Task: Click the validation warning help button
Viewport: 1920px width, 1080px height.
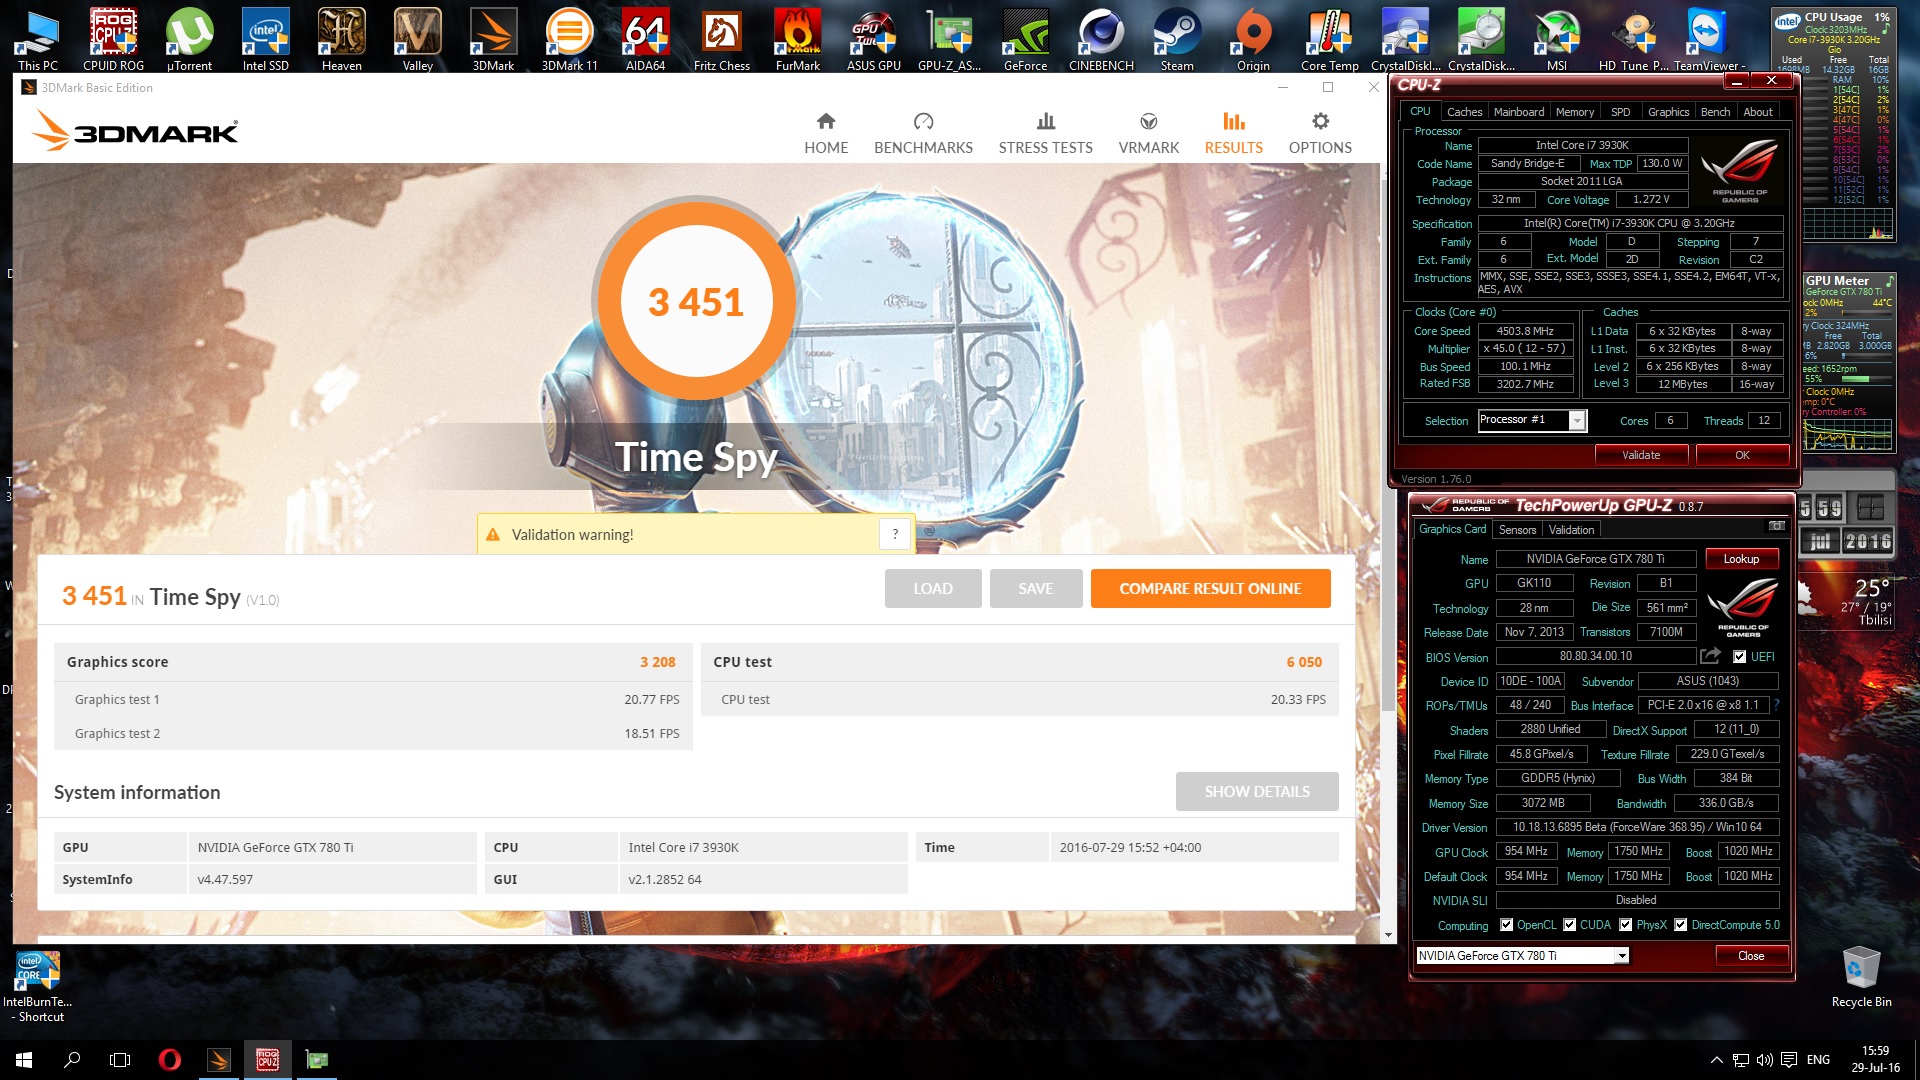Action: (x=895, y=534)
